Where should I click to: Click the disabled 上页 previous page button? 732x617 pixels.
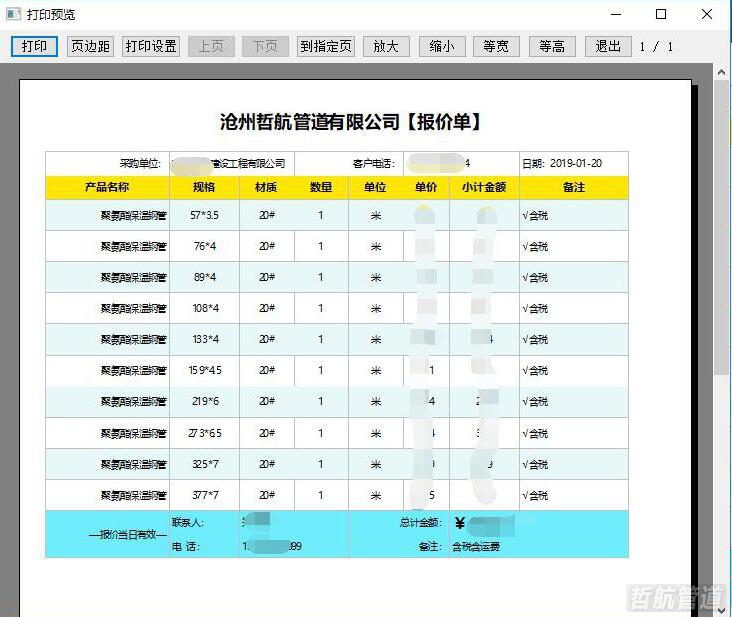[x=211, y=46]
